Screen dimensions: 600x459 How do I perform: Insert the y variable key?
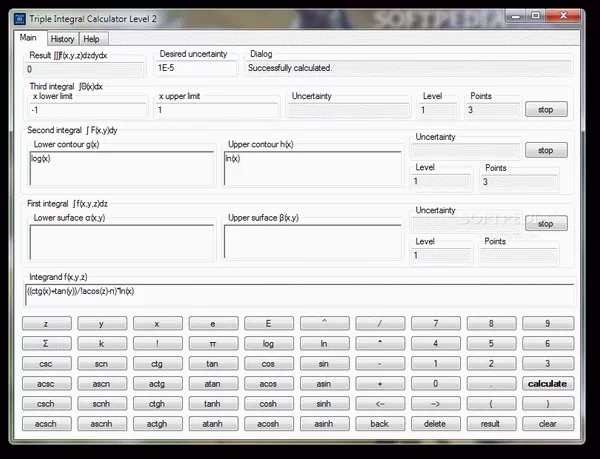tap(102, 324)
